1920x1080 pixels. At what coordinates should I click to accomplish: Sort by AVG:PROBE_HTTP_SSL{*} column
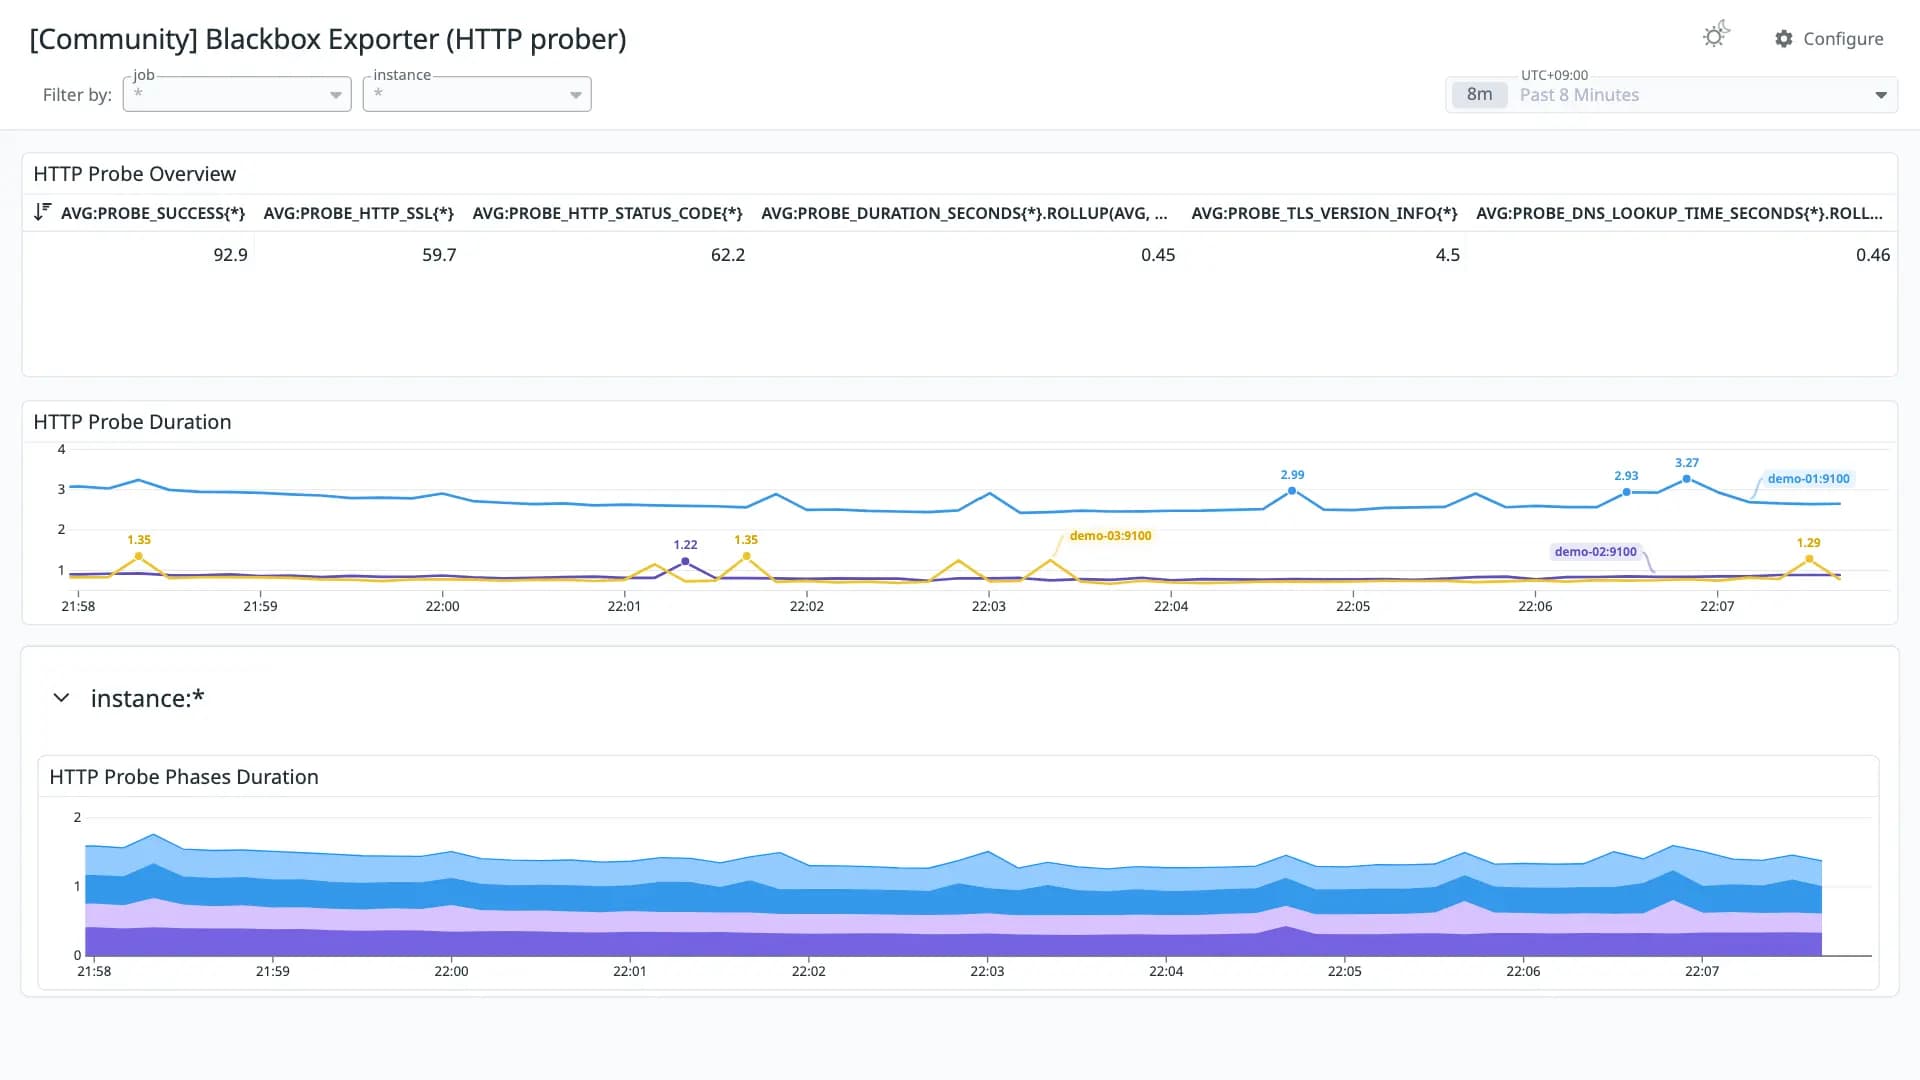358,213
